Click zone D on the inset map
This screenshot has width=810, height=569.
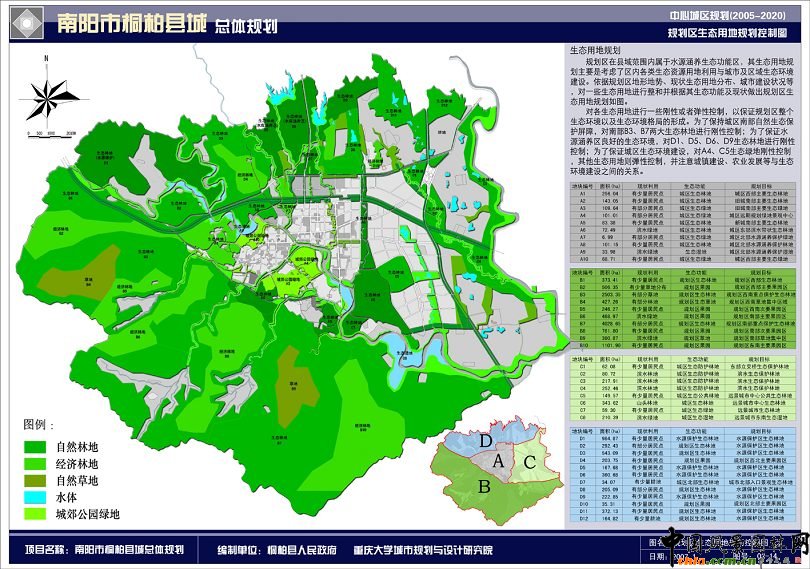(x=484, y=440)
